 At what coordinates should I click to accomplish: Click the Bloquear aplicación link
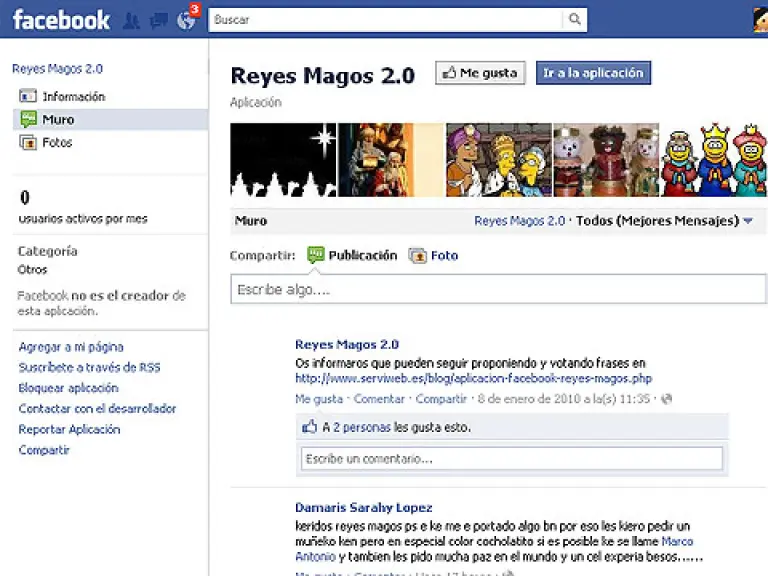(68, 388)
